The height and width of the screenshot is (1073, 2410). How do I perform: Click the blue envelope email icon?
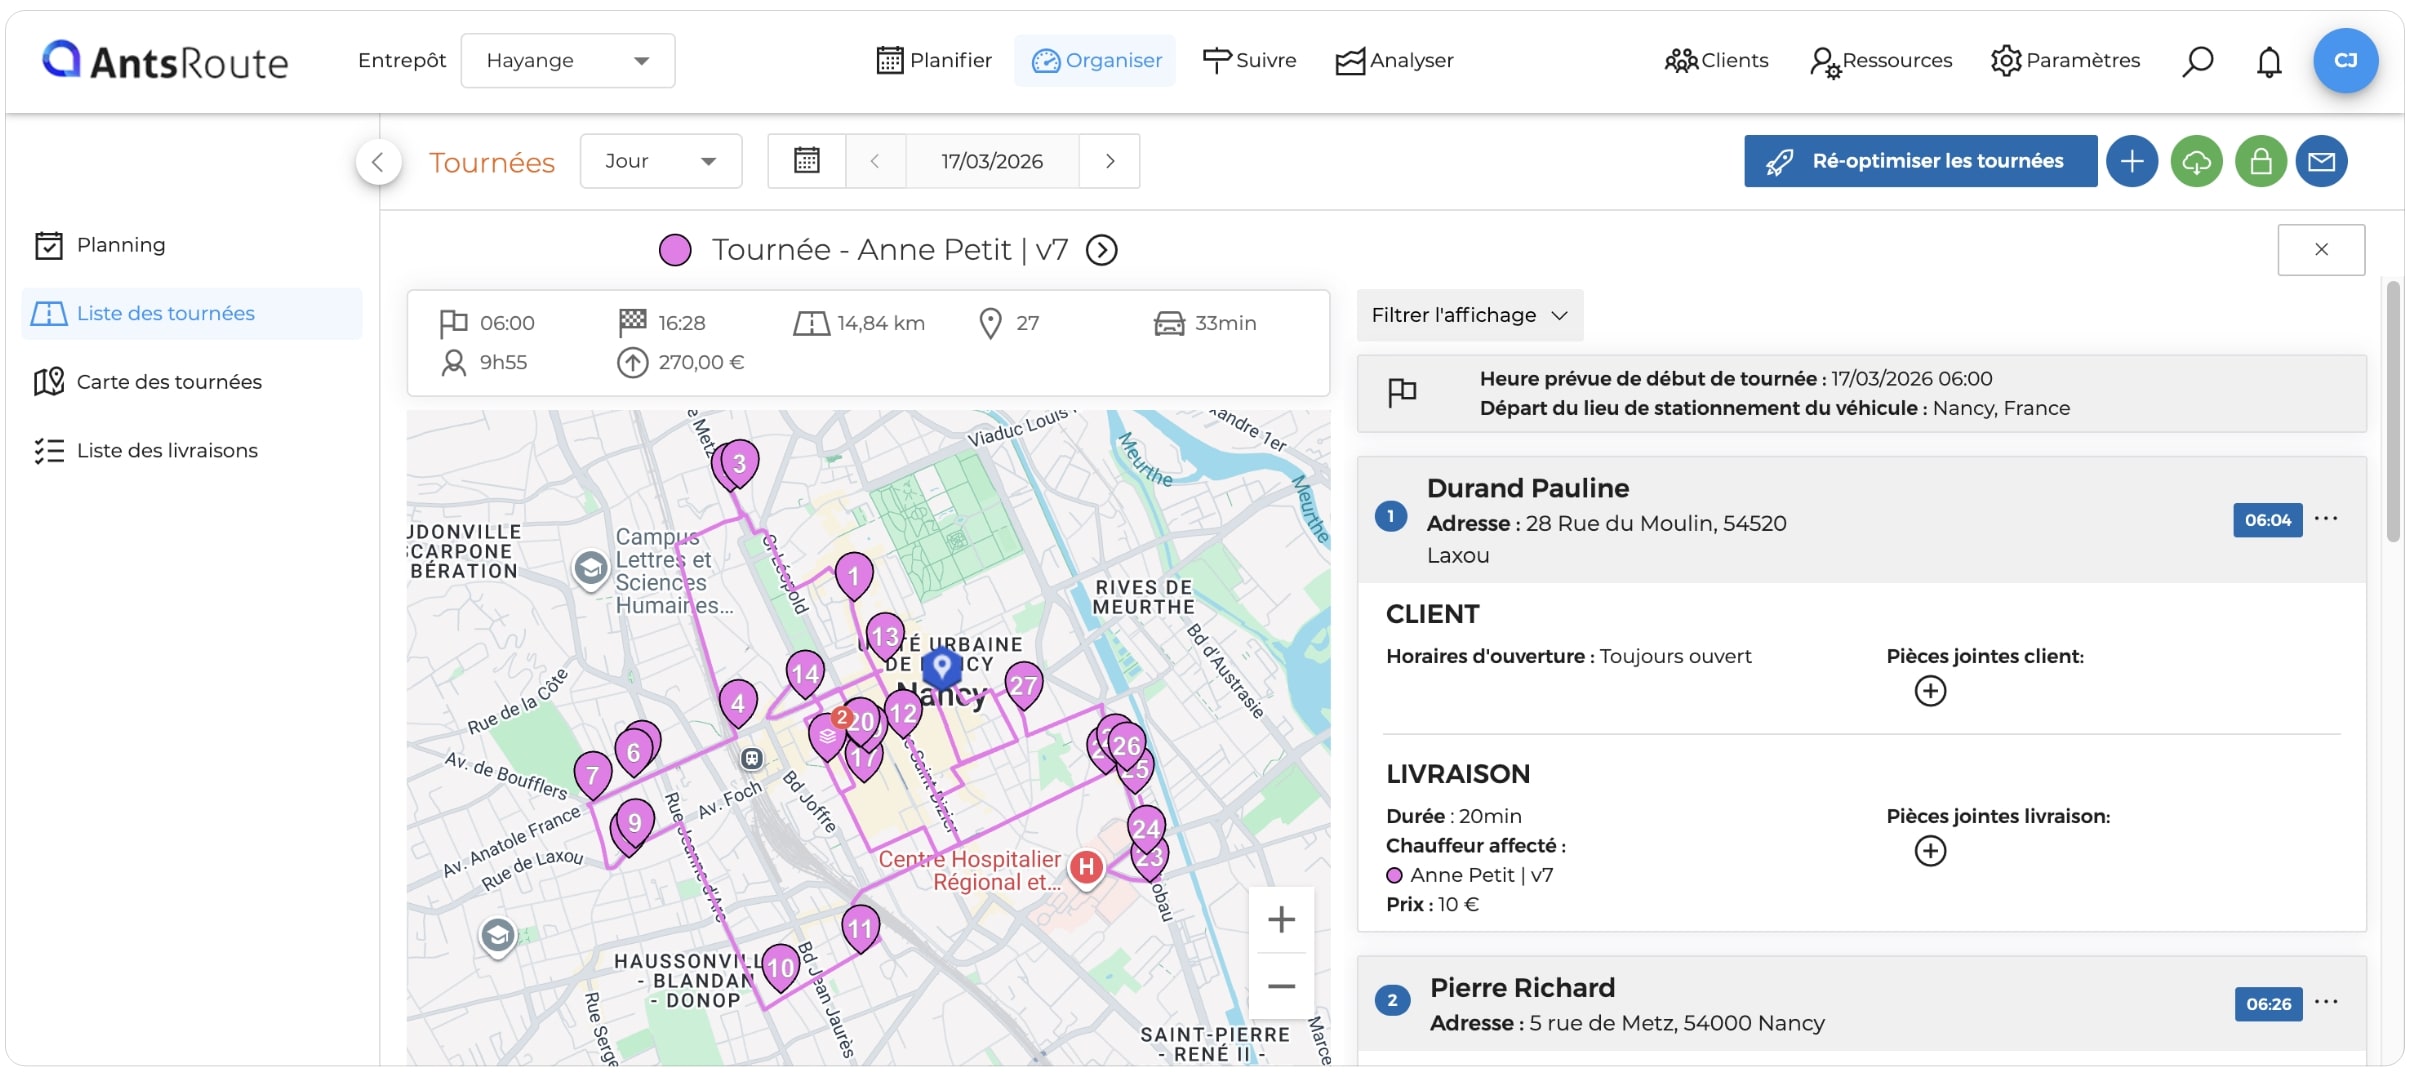point(2321,161)
